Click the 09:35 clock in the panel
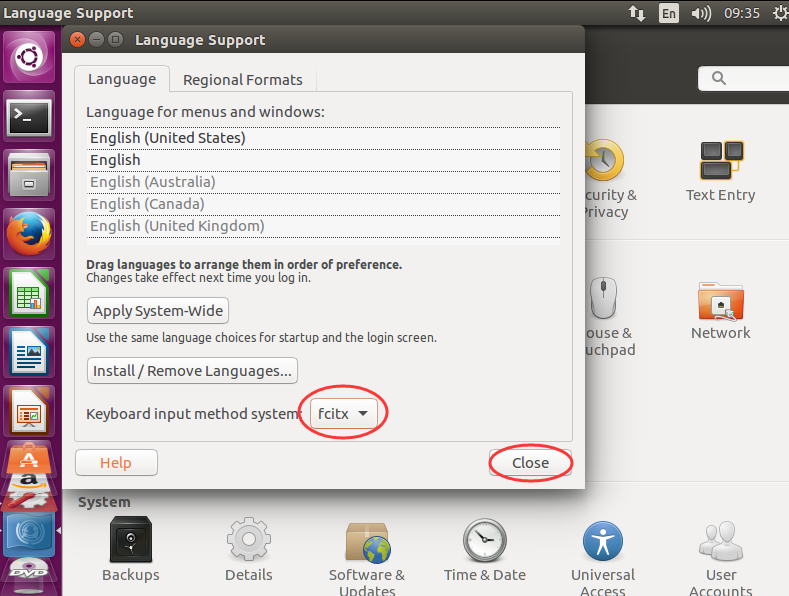Screen dimensions: 789x596 click(742, 13)
